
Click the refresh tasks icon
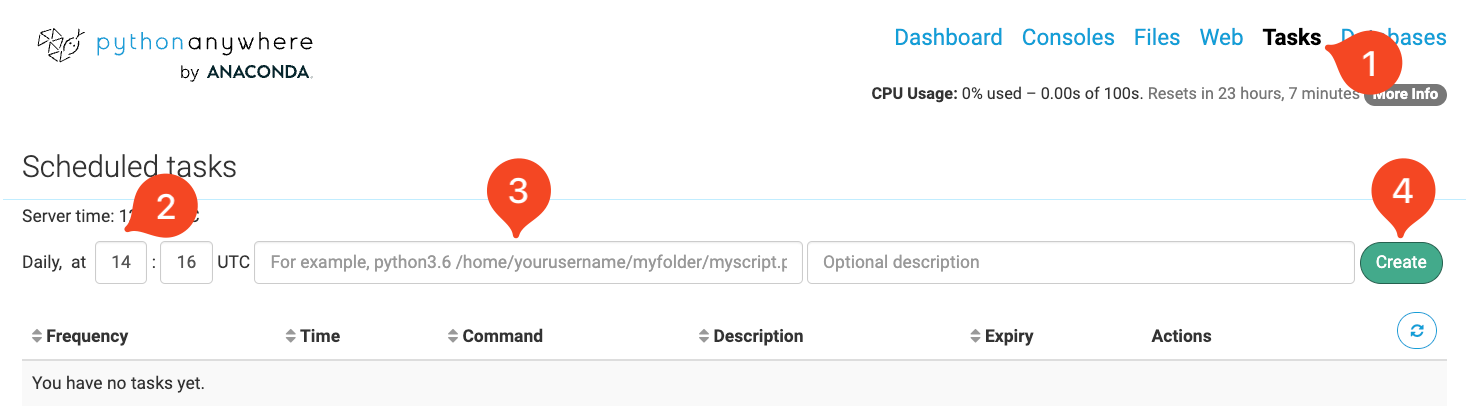[x=1416, y=331]
